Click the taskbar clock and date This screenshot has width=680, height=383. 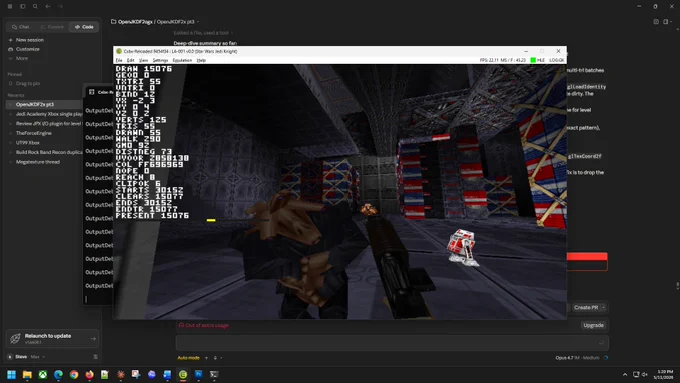[664, 375]
